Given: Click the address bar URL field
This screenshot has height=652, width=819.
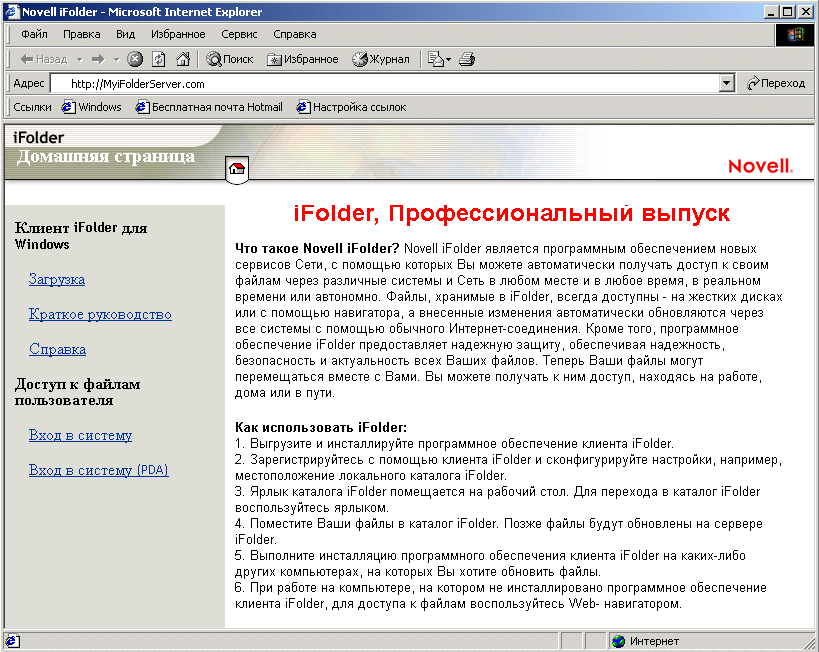Looking at the screenshot, I should coord(385,84).
